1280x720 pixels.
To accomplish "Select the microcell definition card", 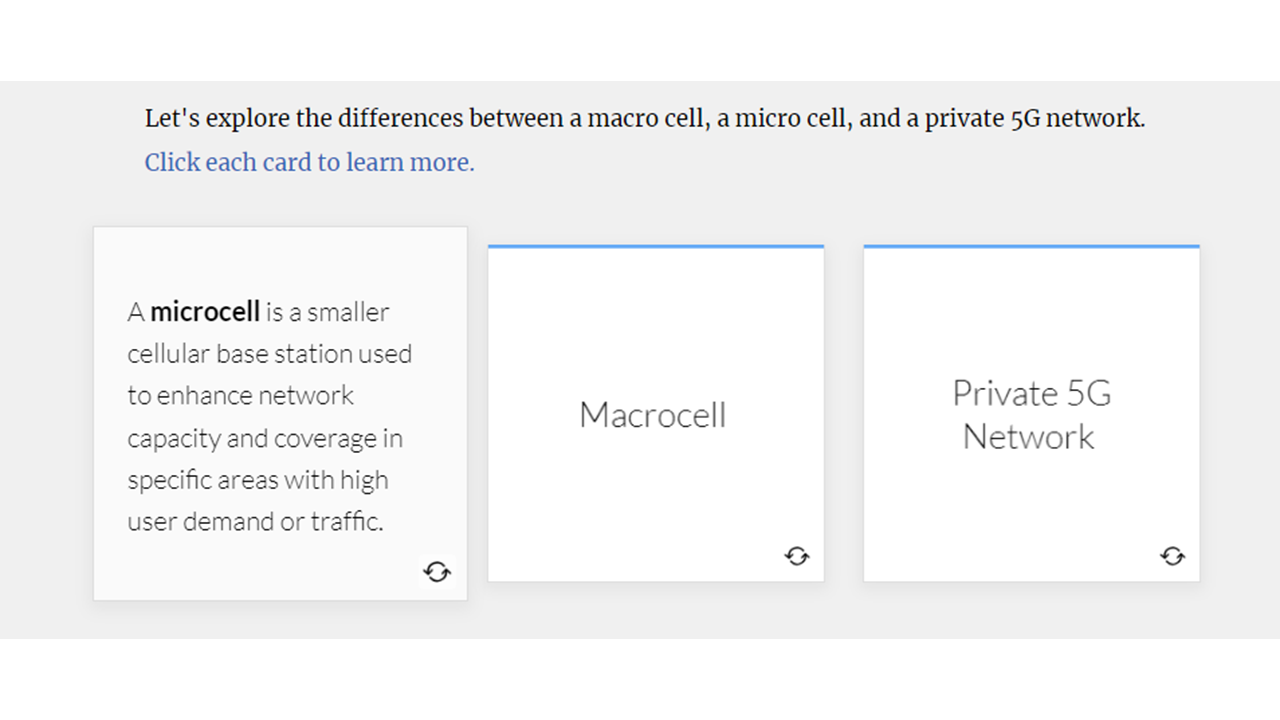I will [x=280, y=414].
